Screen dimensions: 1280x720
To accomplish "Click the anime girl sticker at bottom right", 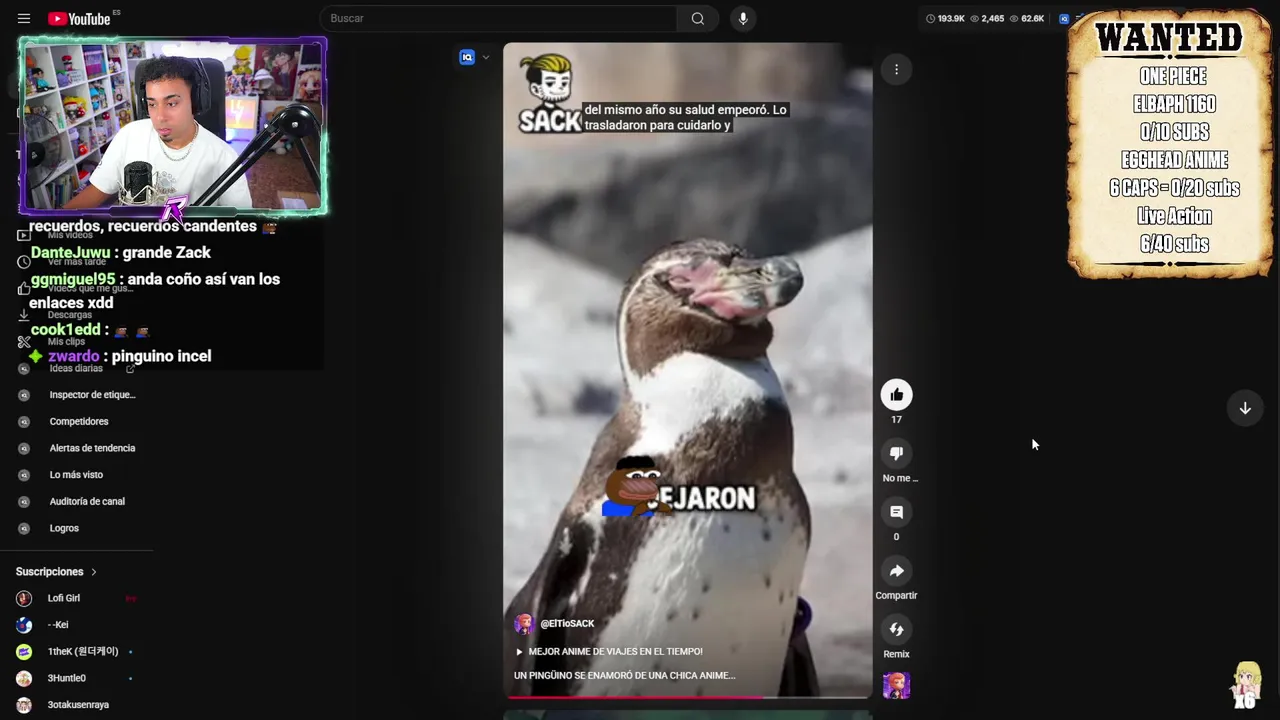I will coord(1247,685).
